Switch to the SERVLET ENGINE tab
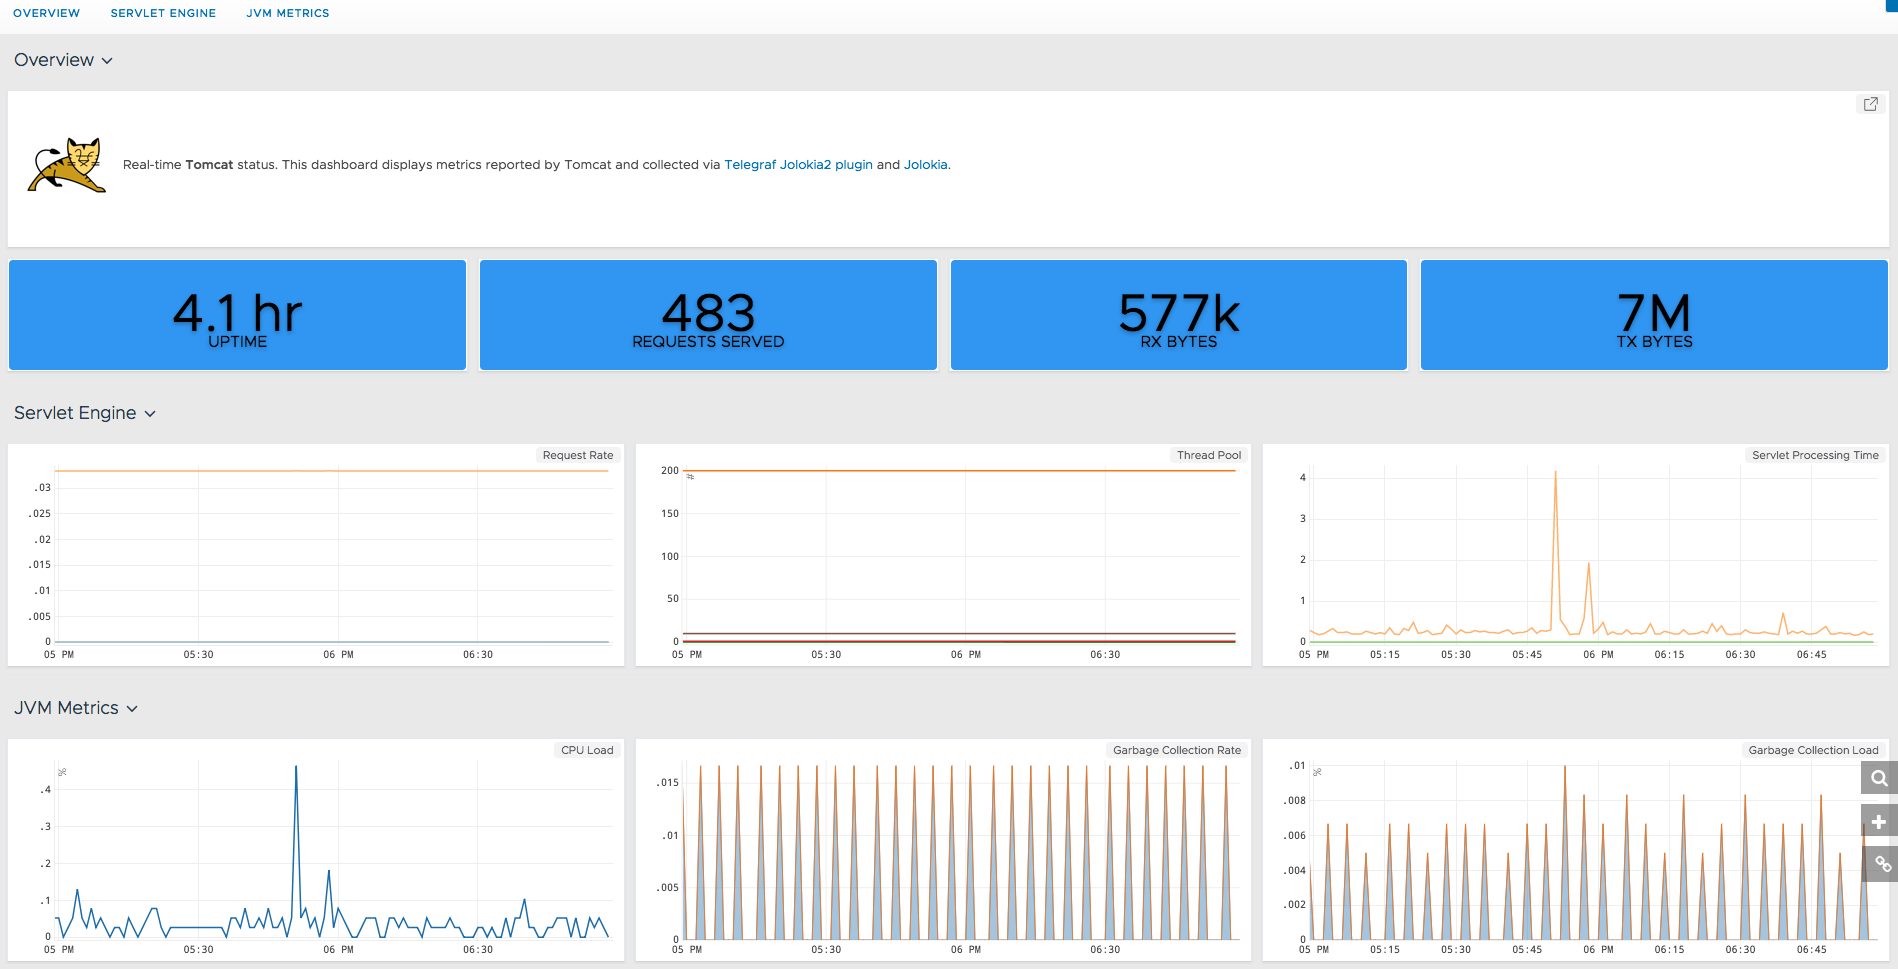Image resolution: width=1898 pixels, height=969 pixels. pos(163,13)
